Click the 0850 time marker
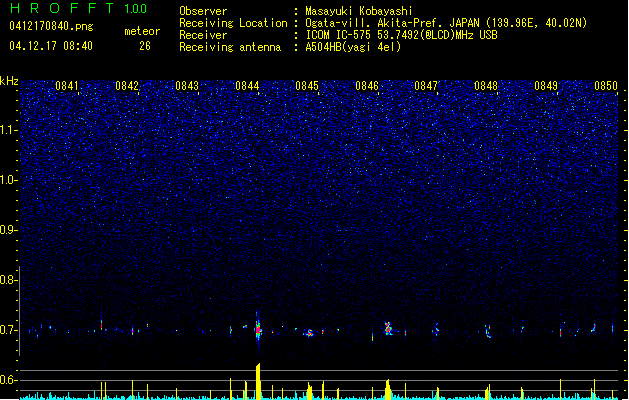The width and height of the screenshot is (629, 400). pos(606,86)
